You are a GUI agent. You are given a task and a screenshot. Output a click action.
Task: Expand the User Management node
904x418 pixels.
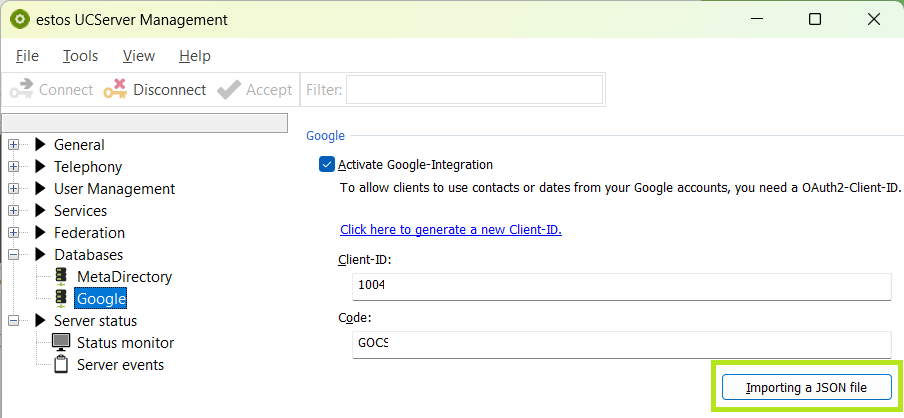(x=14, y=189)
